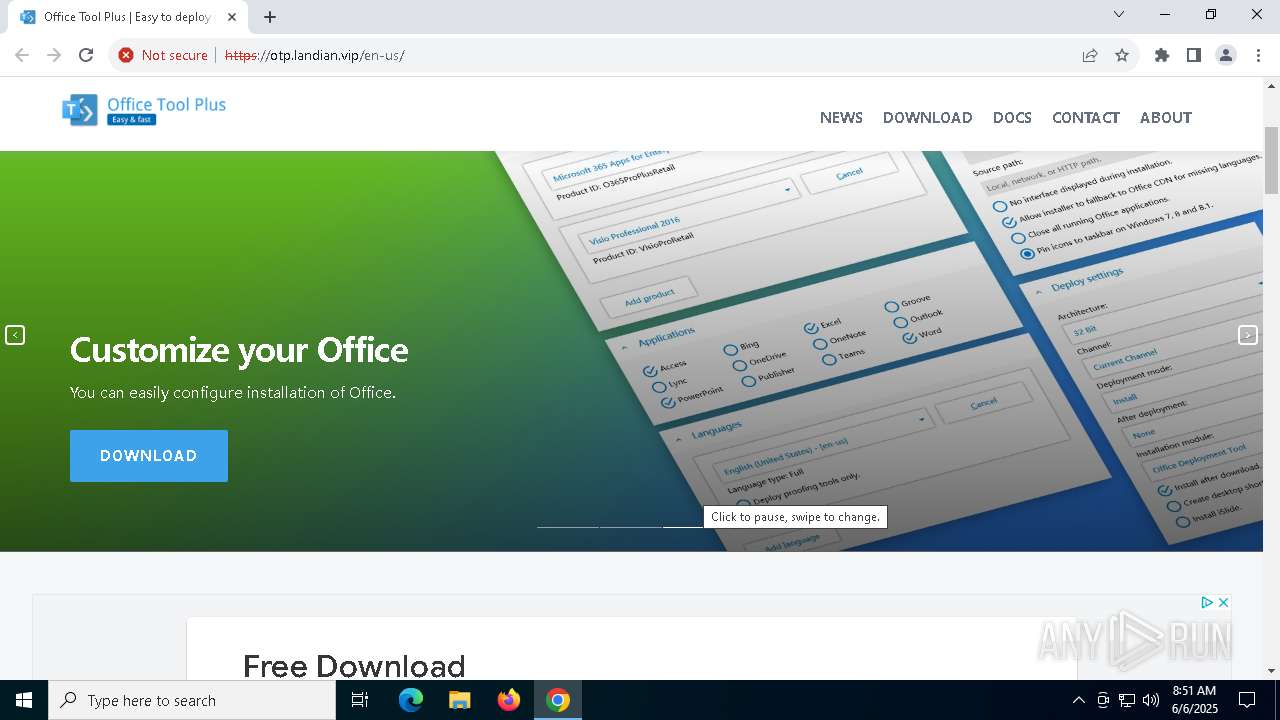Expand the tab search chevron
The image size is (1280, 720).
tap(1119, 14)
